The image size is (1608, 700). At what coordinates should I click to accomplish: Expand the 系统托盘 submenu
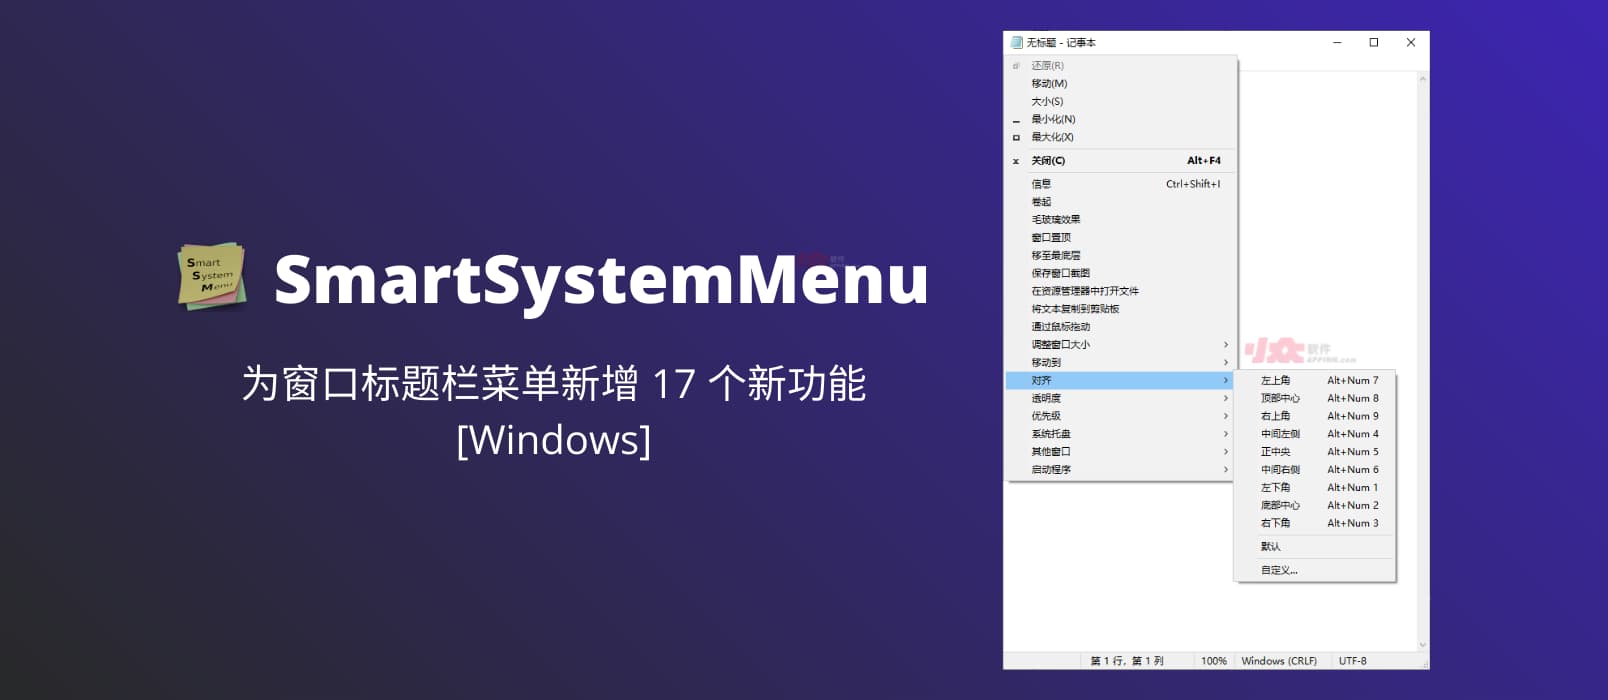click(x=1120, y=434)
